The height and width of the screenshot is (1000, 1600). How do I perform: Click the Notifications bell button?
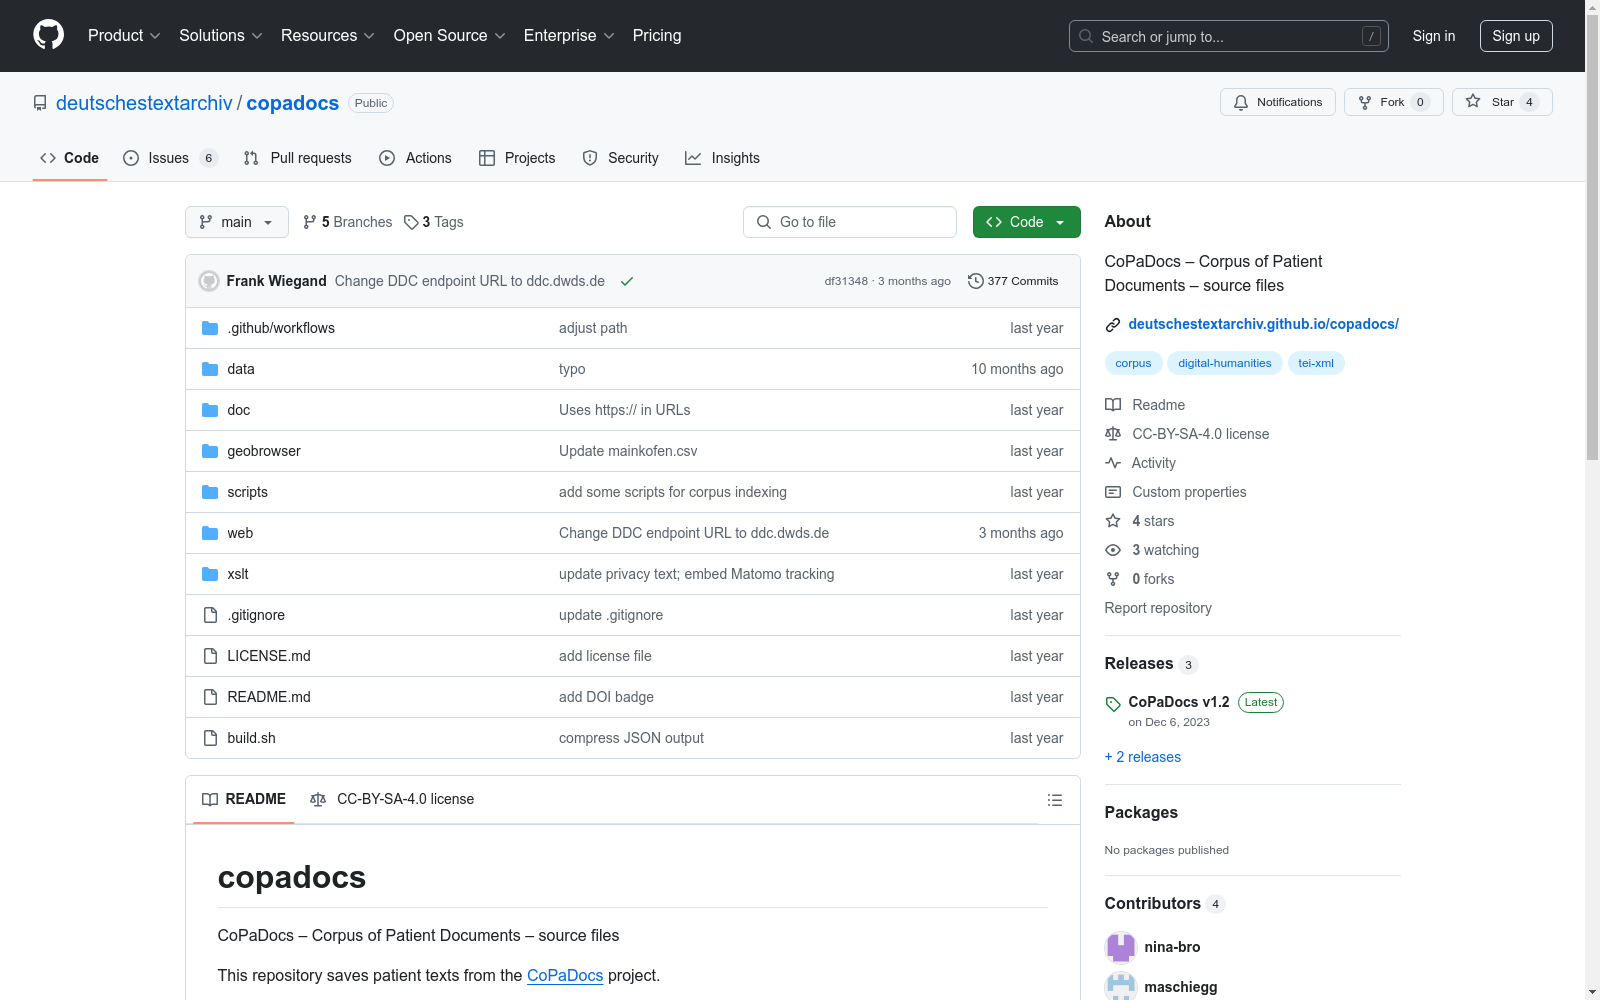1278,102
